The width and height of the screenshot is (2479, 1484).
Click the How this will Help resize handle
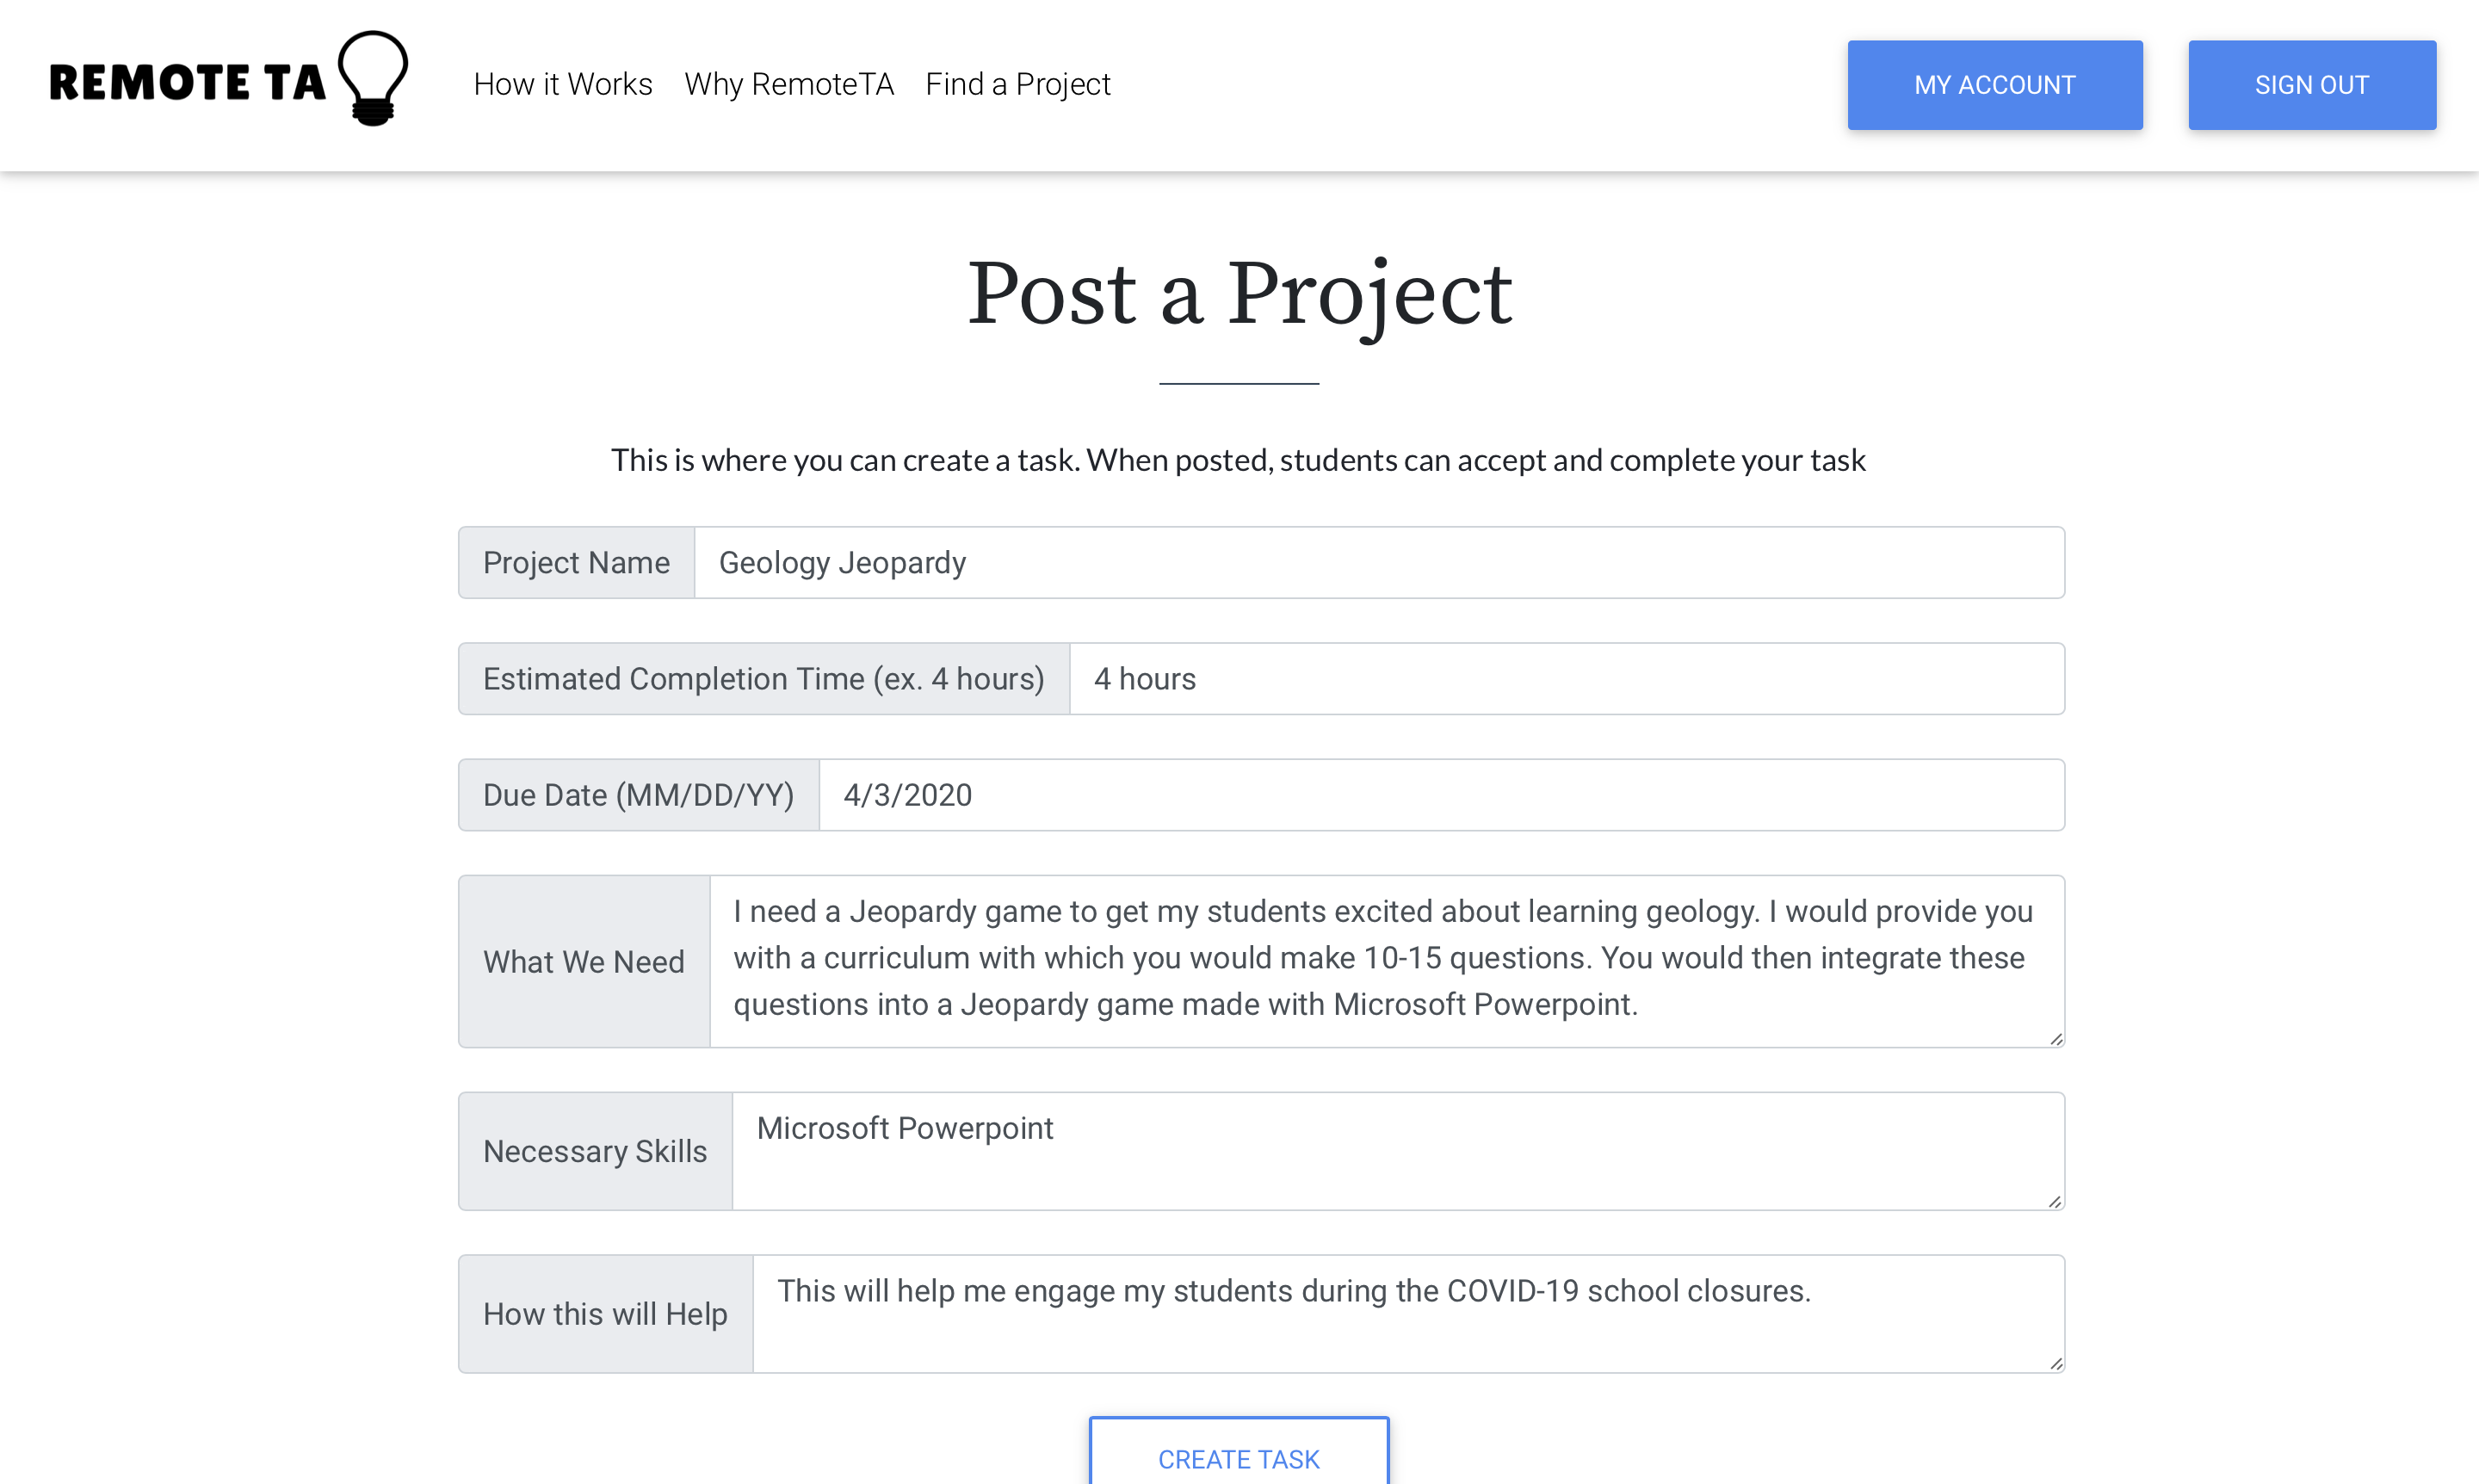2056,1364
